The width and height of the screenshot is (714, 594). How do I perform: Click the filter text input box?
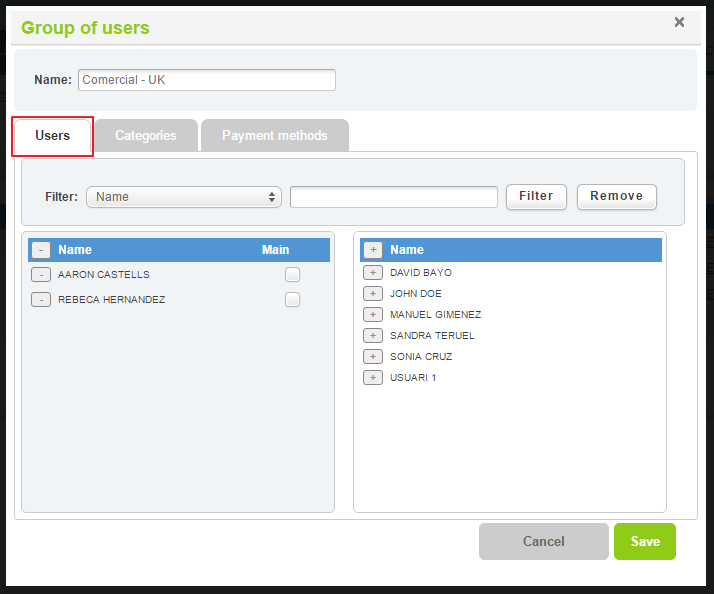(394, 197)
